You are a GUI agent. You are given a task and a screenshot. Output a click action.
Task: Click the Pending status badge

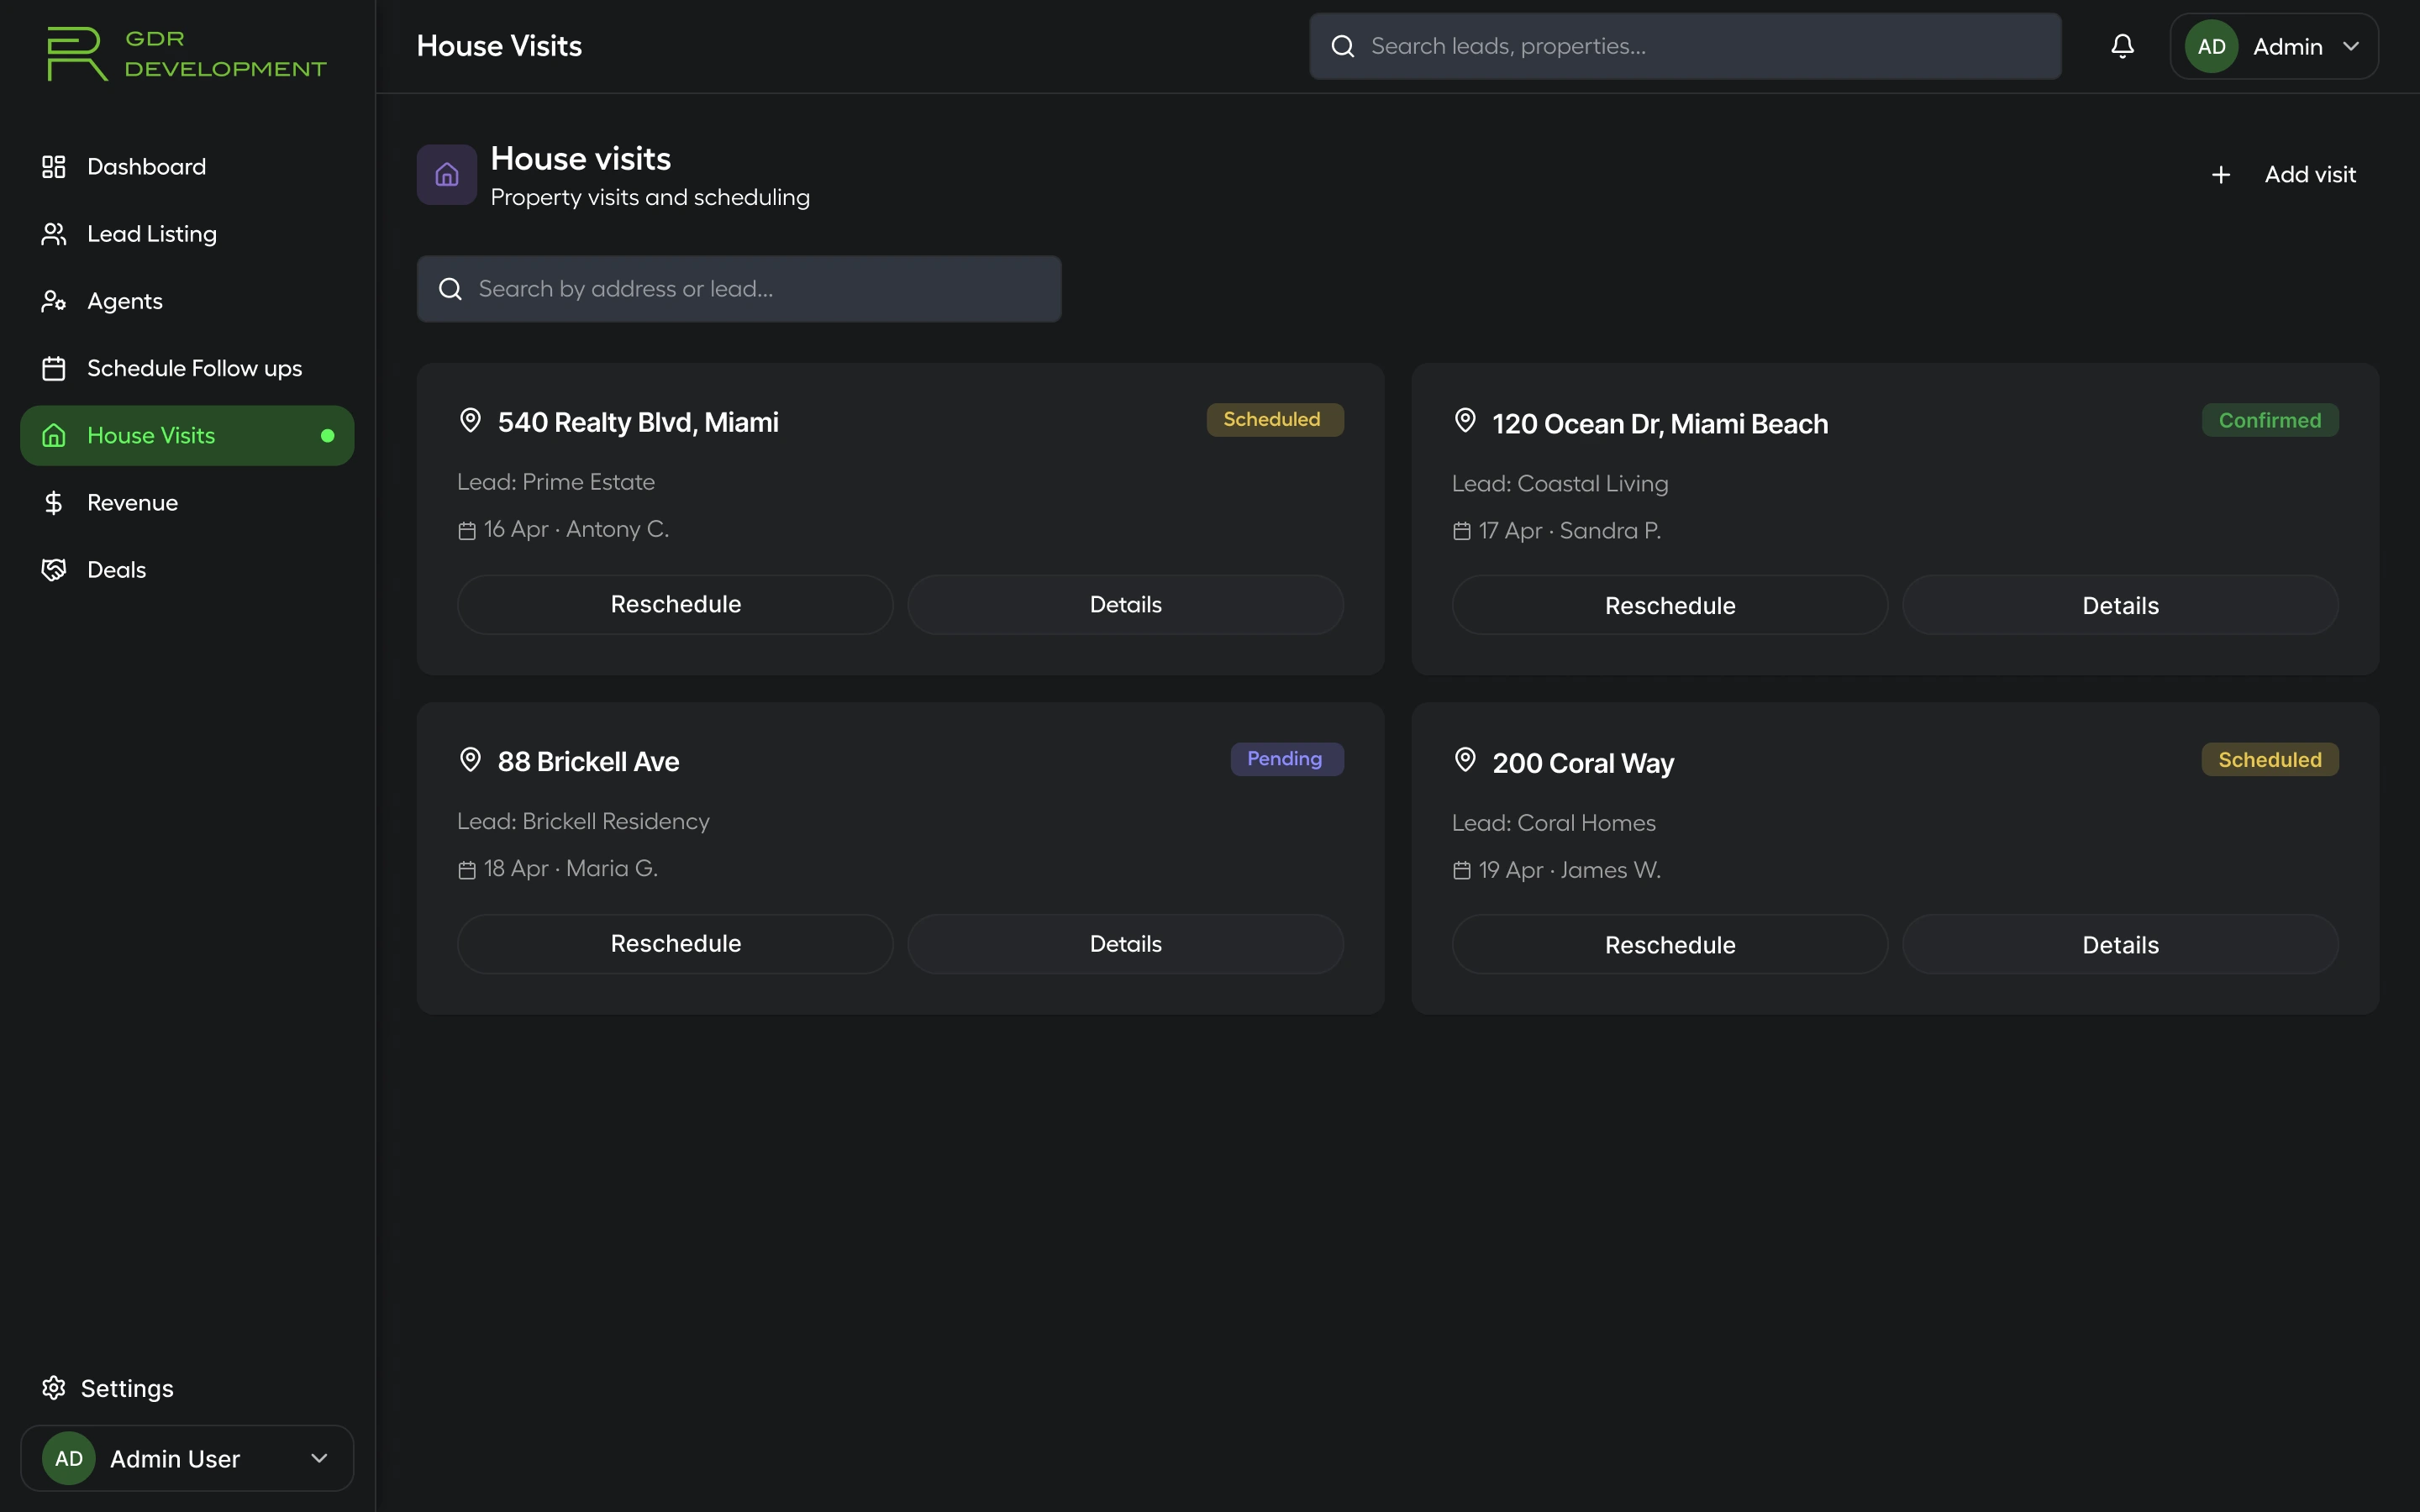1285,759
